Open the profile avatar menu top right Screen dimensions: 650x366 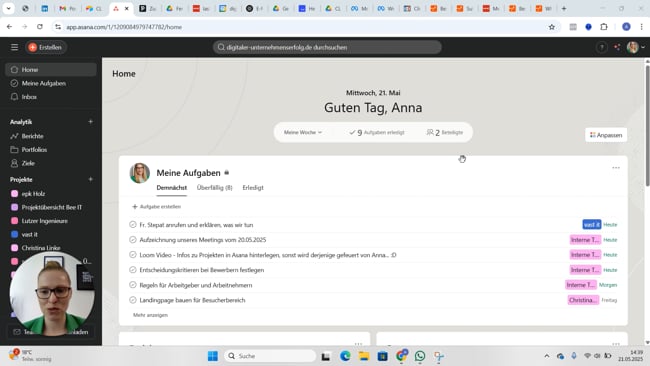click(x=635, y=47)
